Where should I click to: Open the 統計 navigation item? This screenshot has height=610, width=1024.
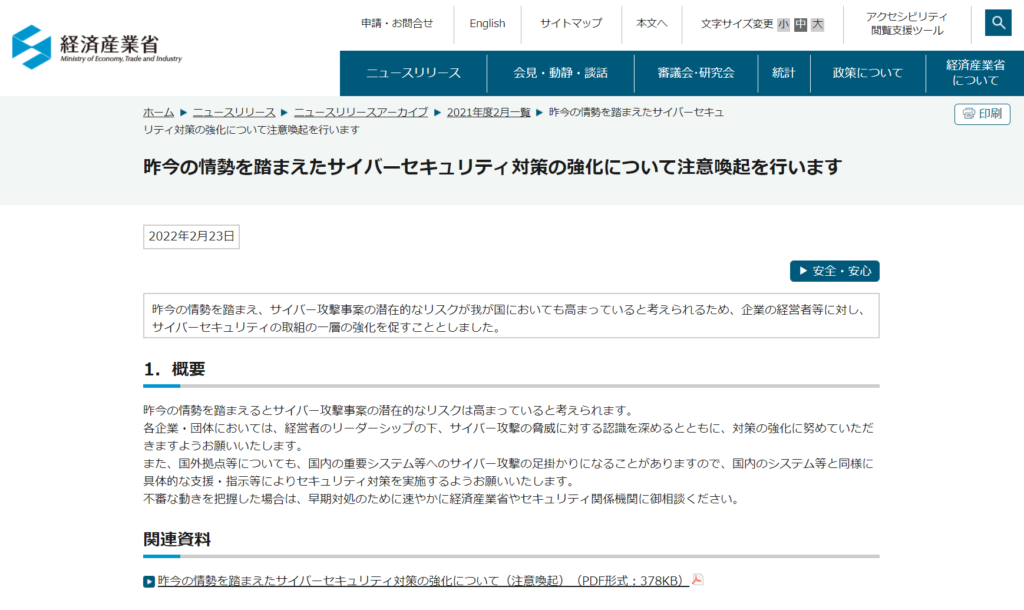point(783,73)
